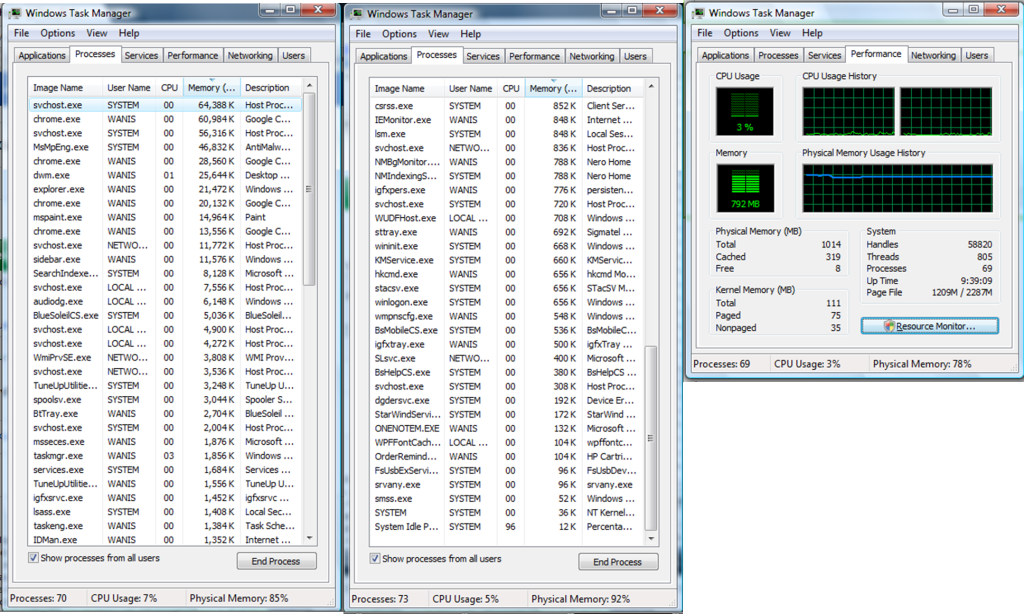Select the lsass.exe process row
Viewport: 1024px width, 614px height.
(165, 512)
